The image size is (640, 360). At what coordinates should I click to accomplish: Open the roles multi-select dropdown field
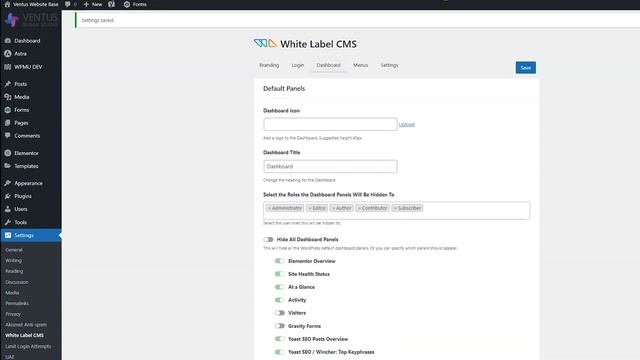[397, 211]
